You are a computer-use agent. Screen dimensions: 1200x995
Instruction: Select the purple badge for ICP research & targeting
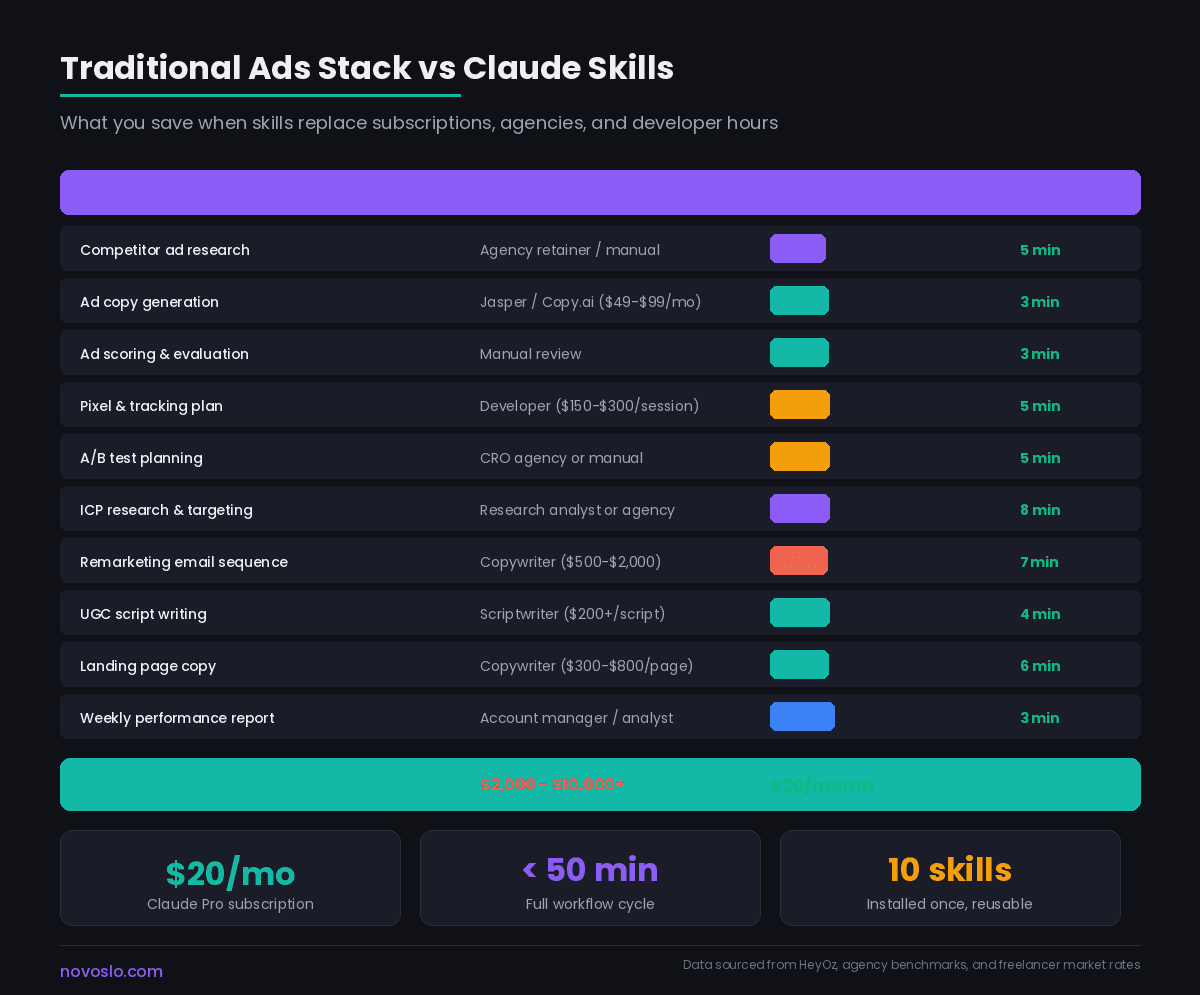(799, 508)
